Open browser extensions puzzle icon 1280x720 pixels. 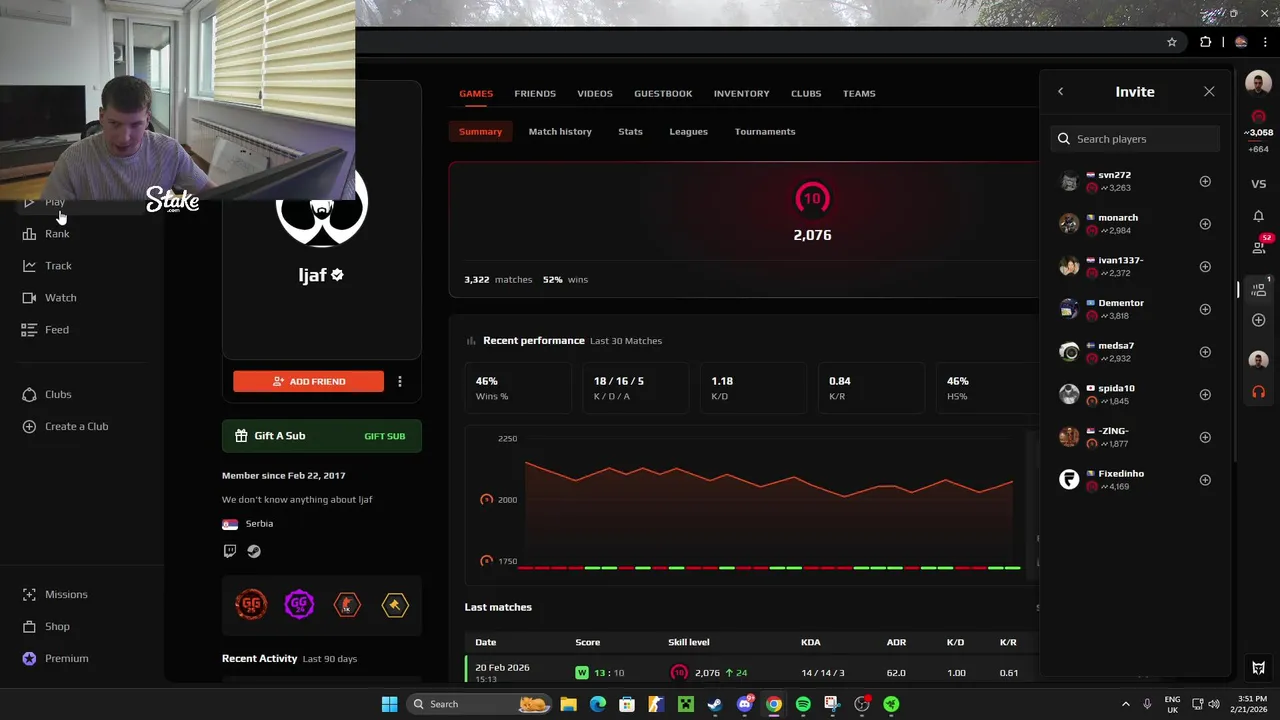[1206, 42]
